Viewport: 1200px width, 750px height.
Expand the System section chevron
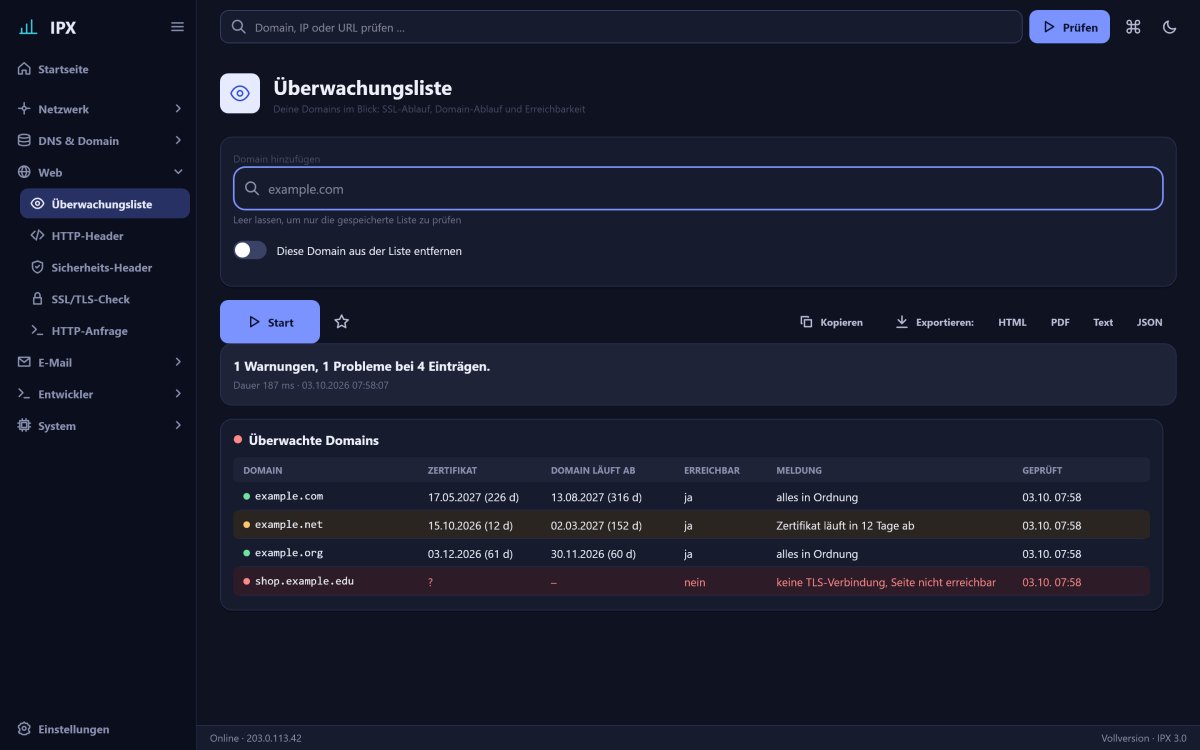click(178, 425)
